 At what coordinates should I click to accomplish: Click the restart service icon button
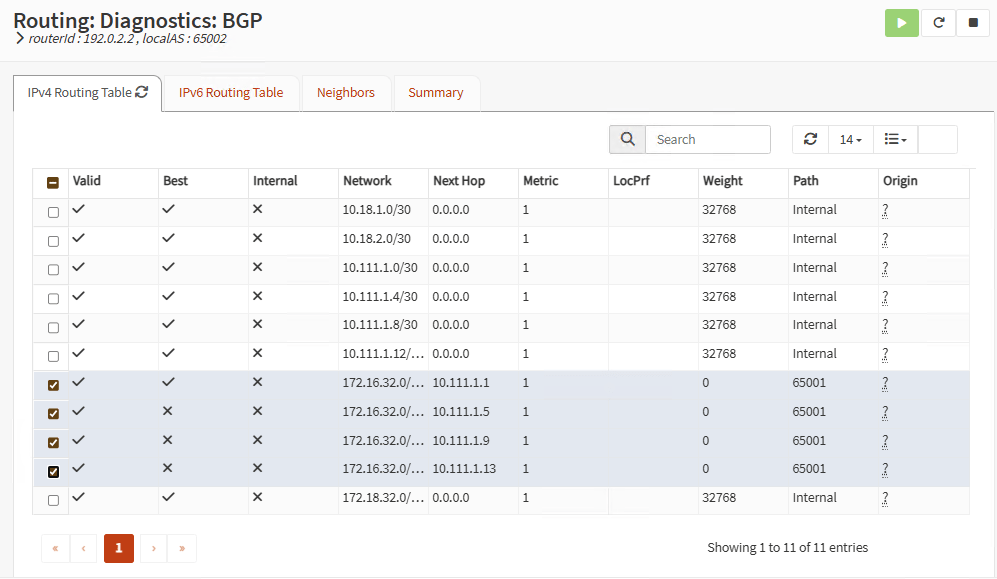[938, 23]
